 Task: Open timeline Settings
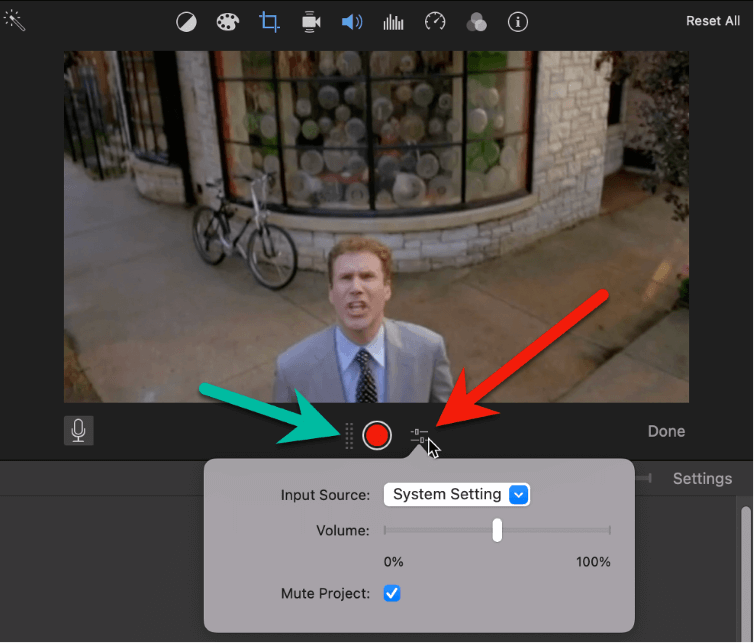point(702,479)
